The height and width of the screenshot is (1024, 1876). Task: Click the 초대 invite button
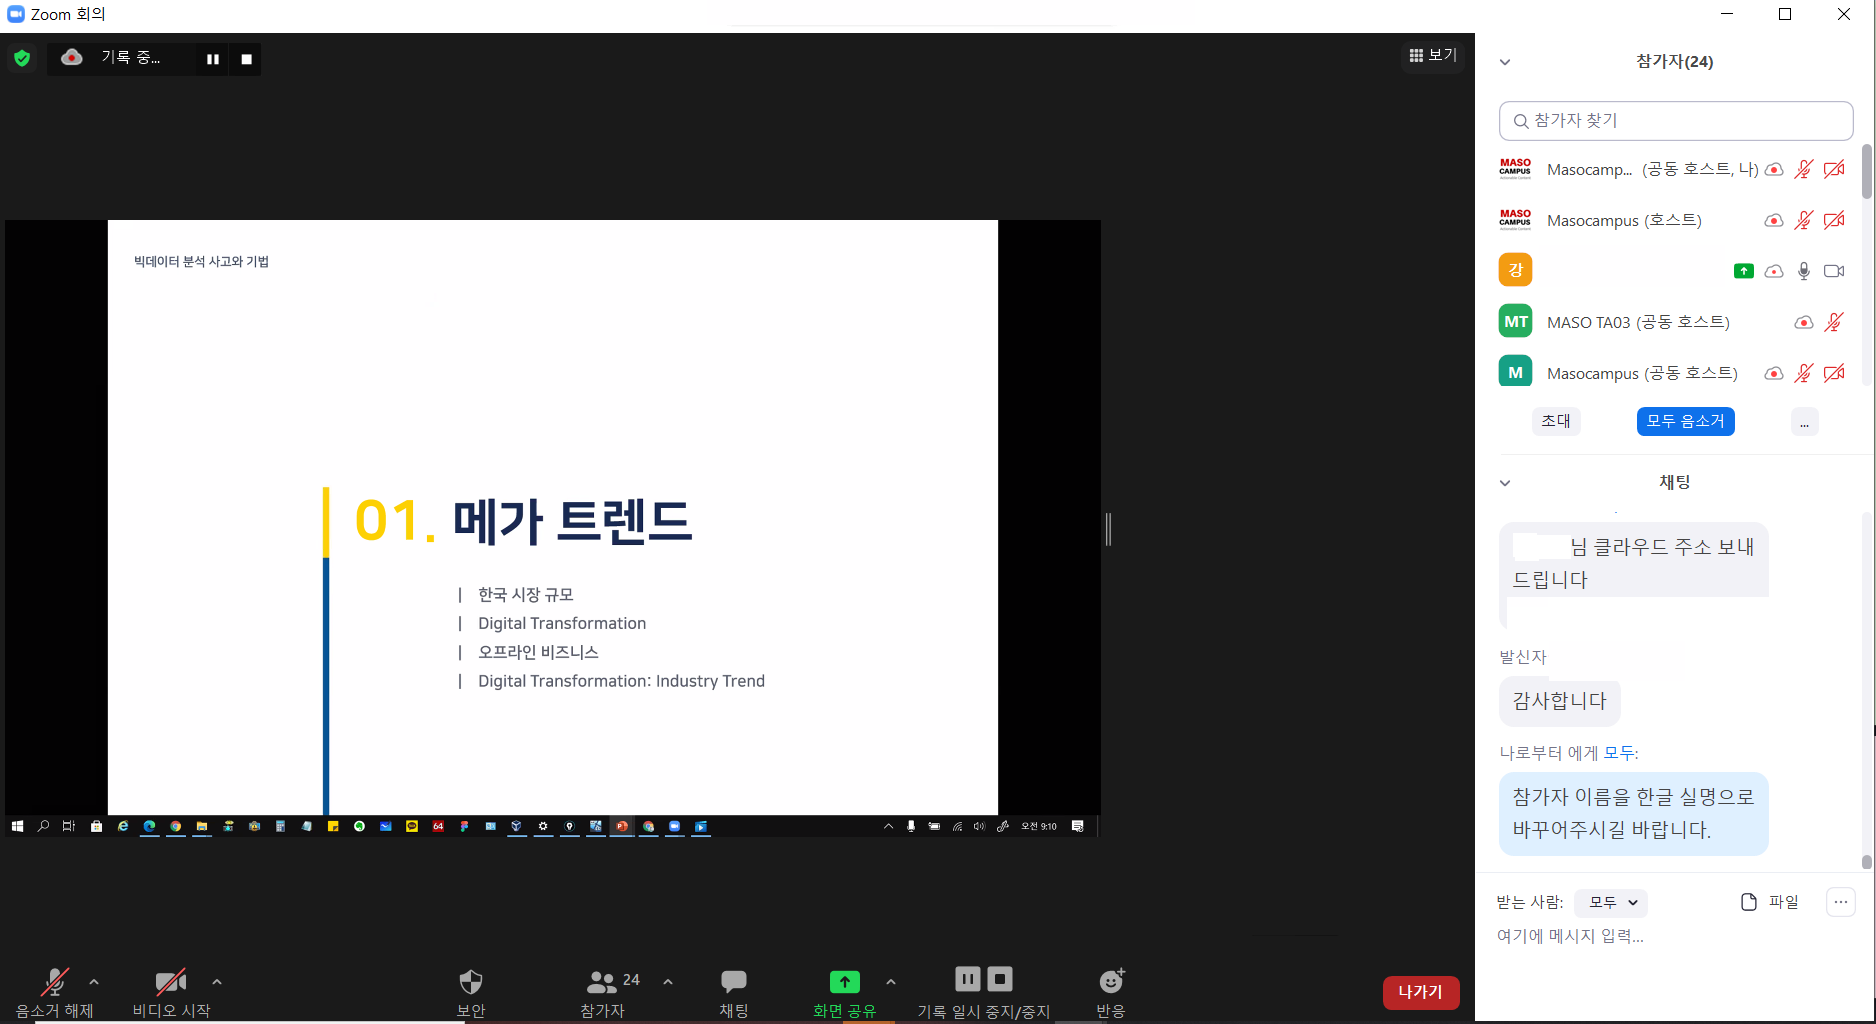click(1555, 421)
